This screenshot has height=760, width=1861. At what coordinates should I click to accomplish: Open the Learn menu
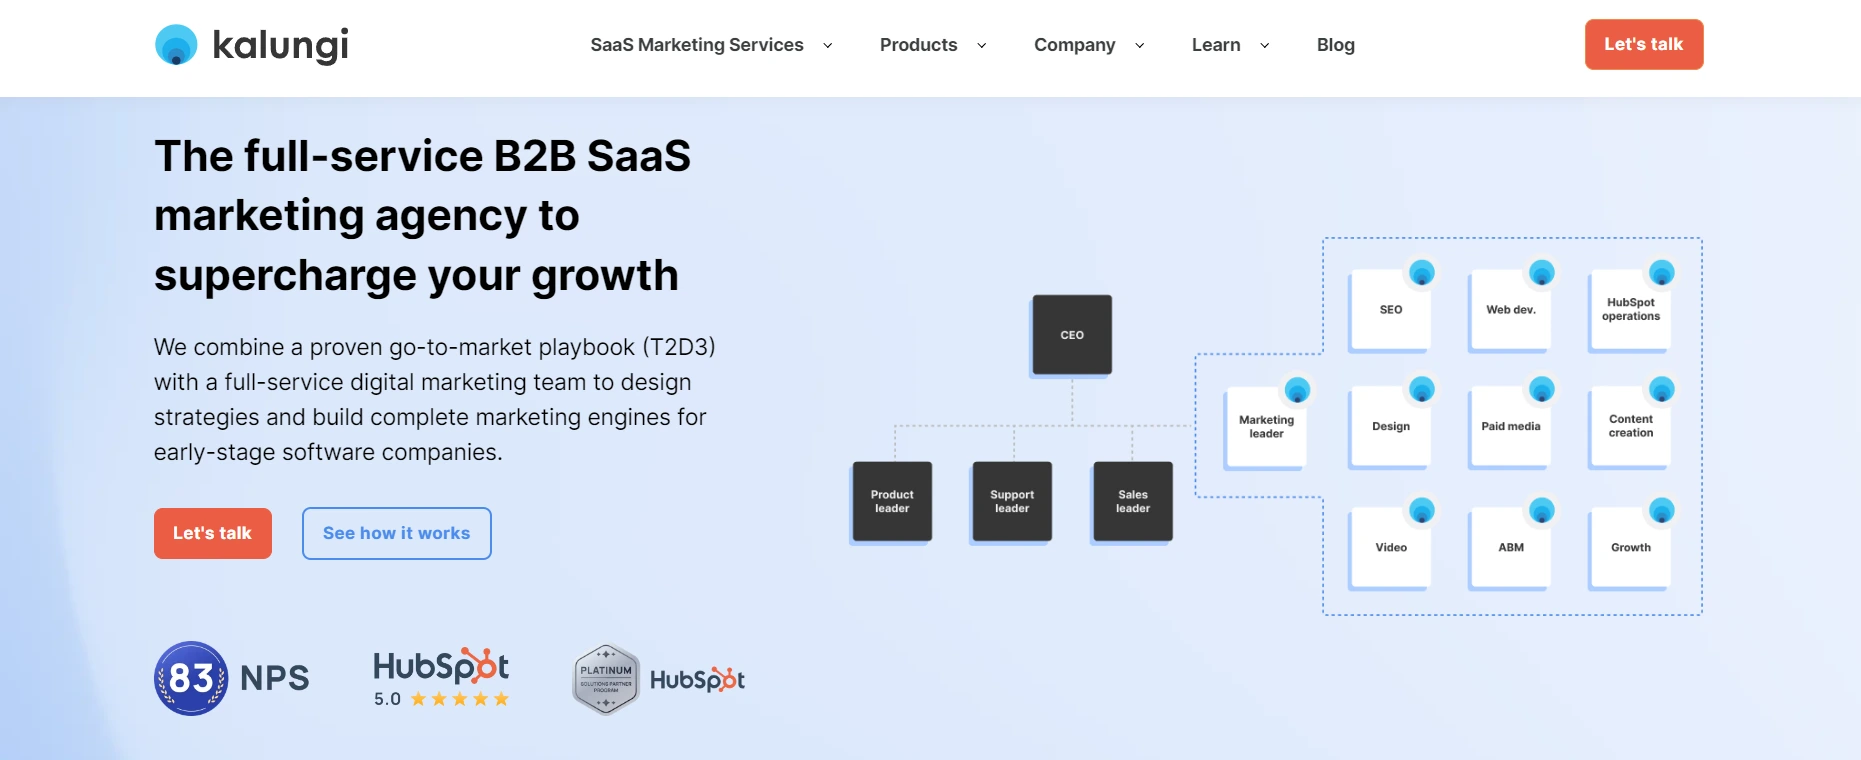(1216, 45)
